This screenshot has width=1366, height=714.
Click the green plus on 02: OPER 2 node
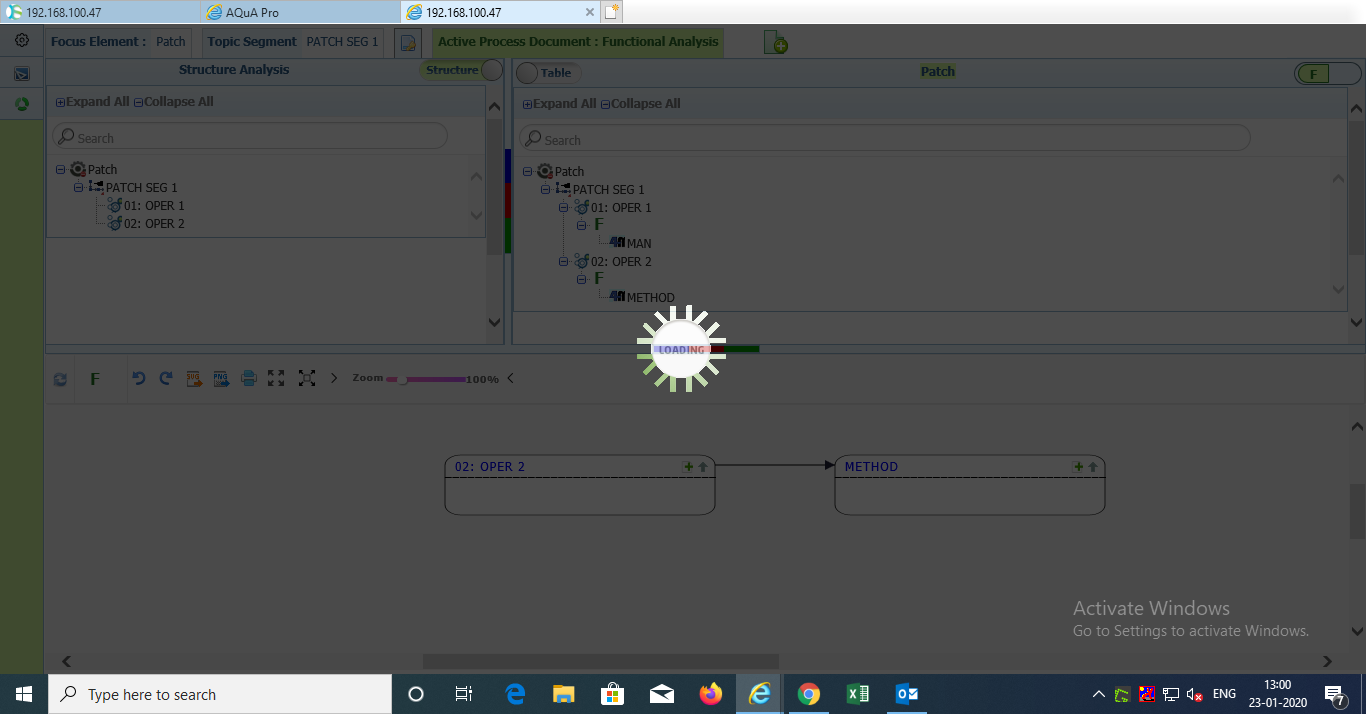pos(688,467)
